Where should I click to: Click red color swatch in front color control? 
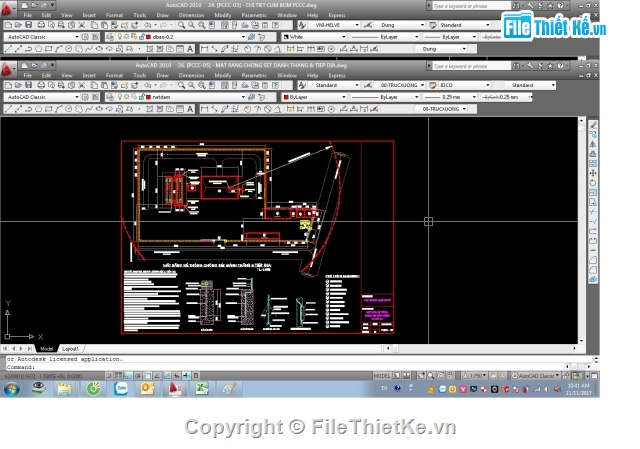click(x=286, y=97)
